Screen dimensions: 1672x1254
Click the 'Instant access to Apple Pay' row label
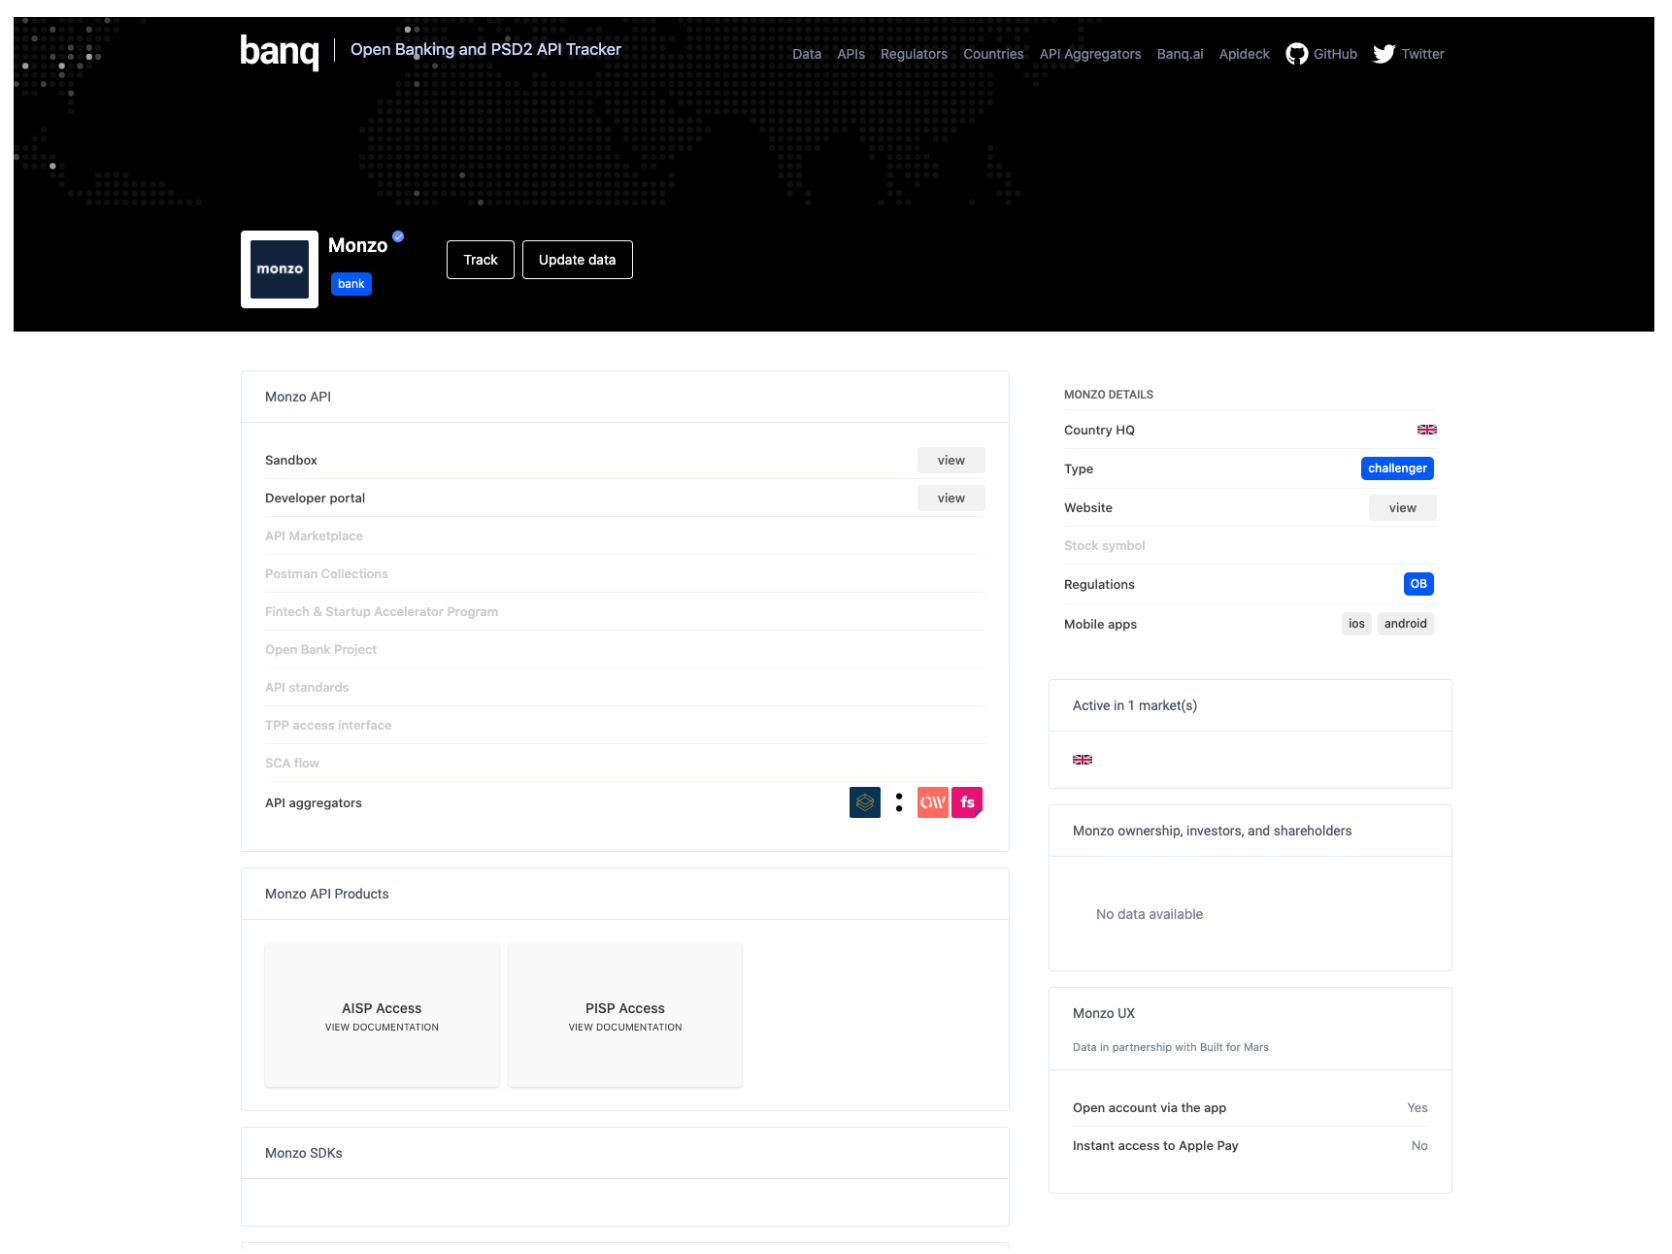point(1155,1146)
